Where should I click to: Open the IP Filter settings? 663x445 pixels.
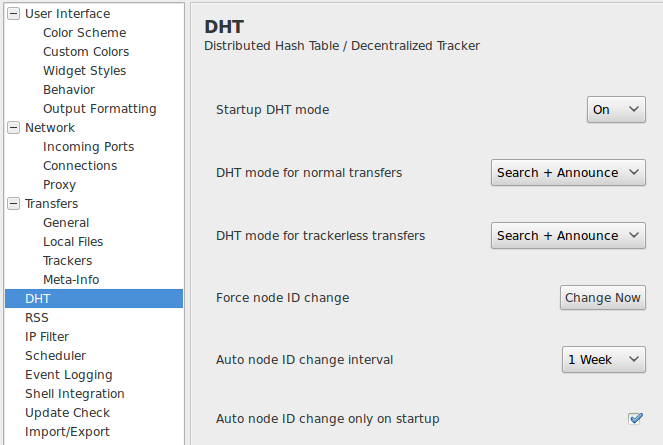click(x=47, y=337)
